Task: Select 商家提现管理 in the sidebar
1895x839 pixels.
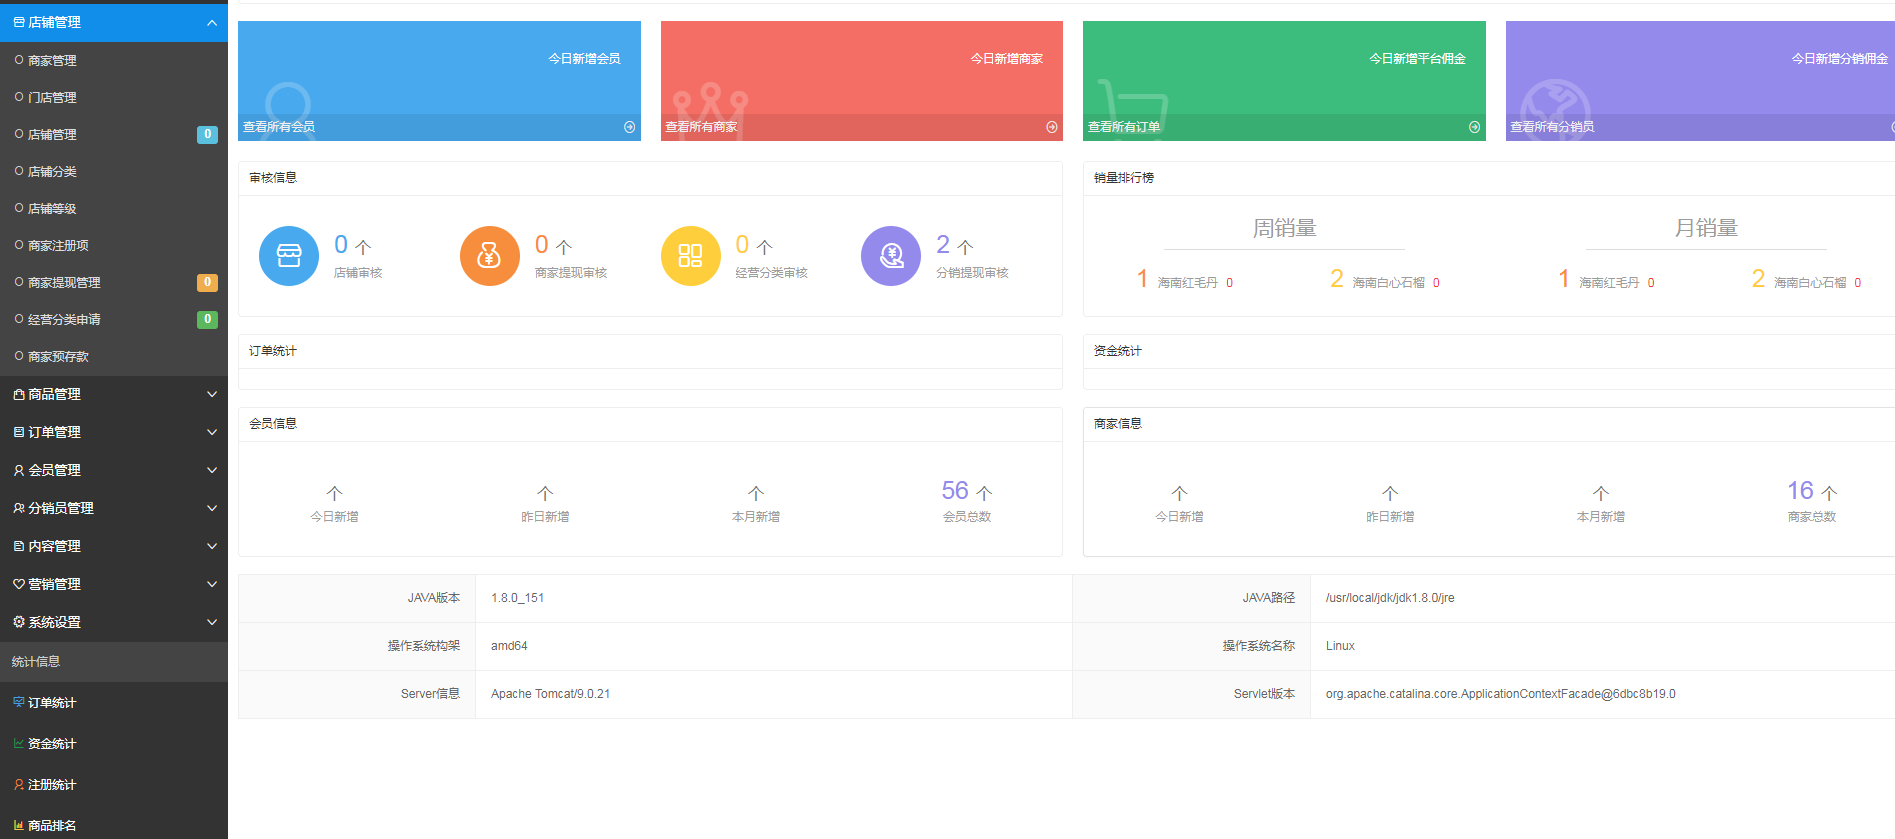Action: [x=64, y=283]
